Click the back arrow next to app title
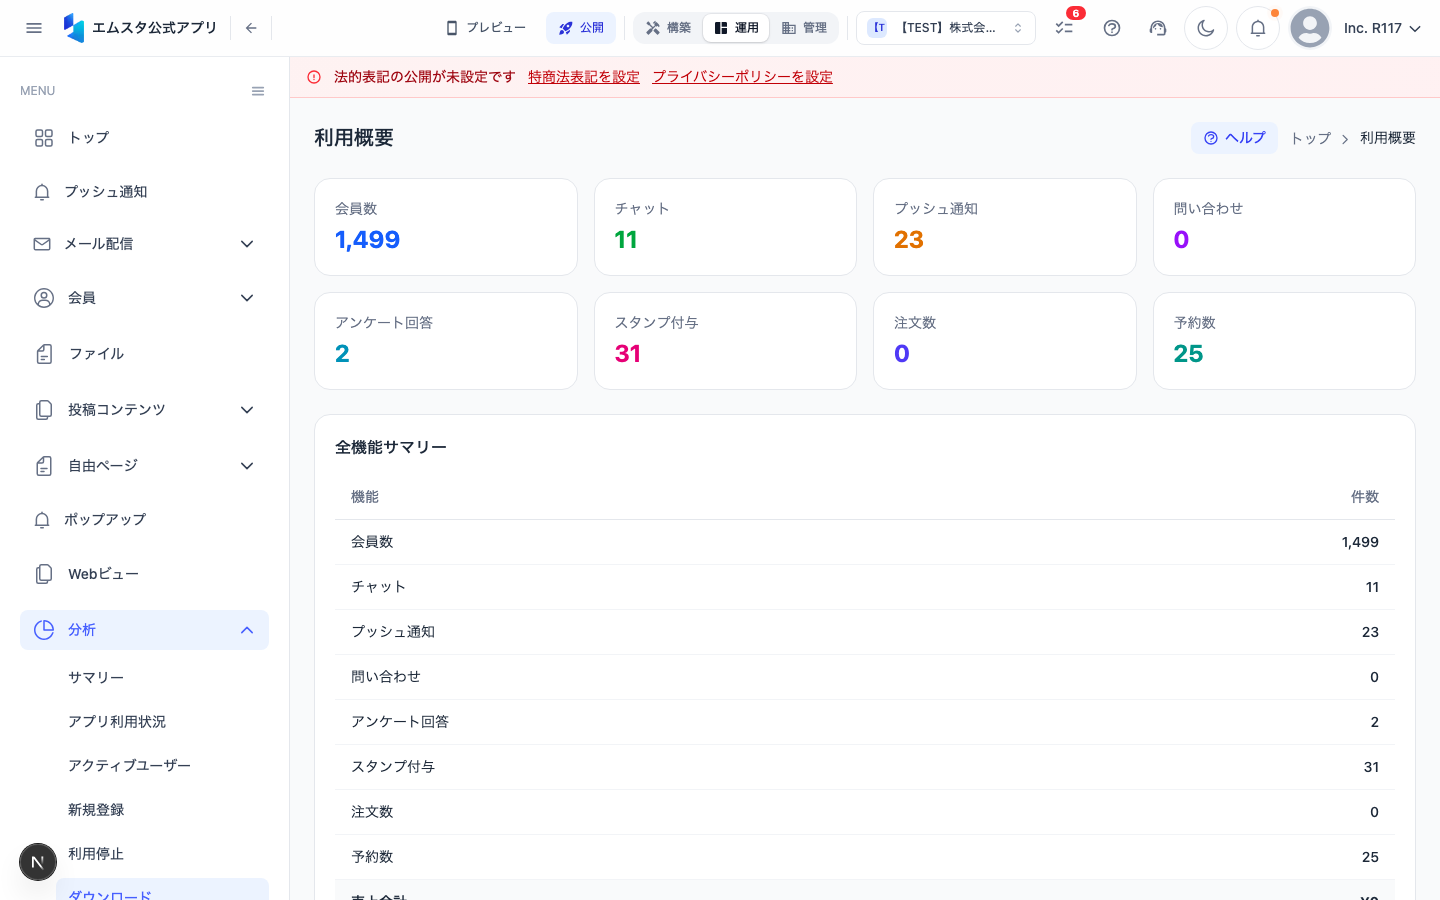Image resolution: width=1440 pixels, height=900 pixels. [x=251, y=28]
